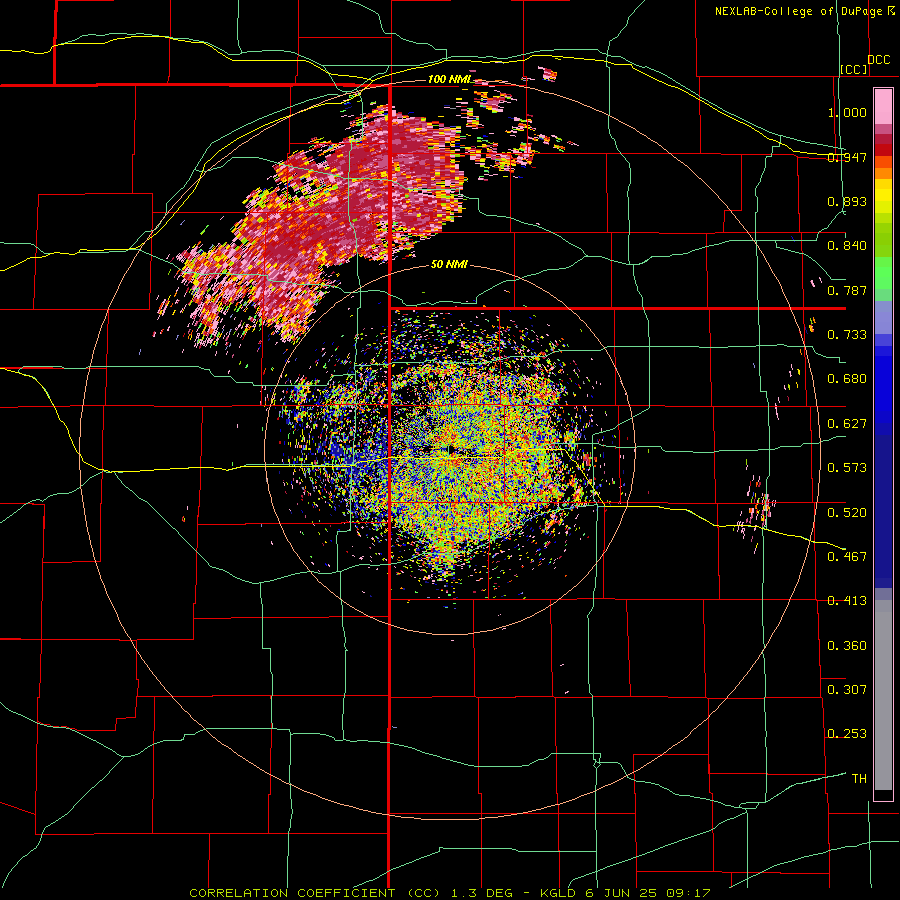900x900 pixels.
Task: Click the 0.360 scale value
Action: point(847,645)
